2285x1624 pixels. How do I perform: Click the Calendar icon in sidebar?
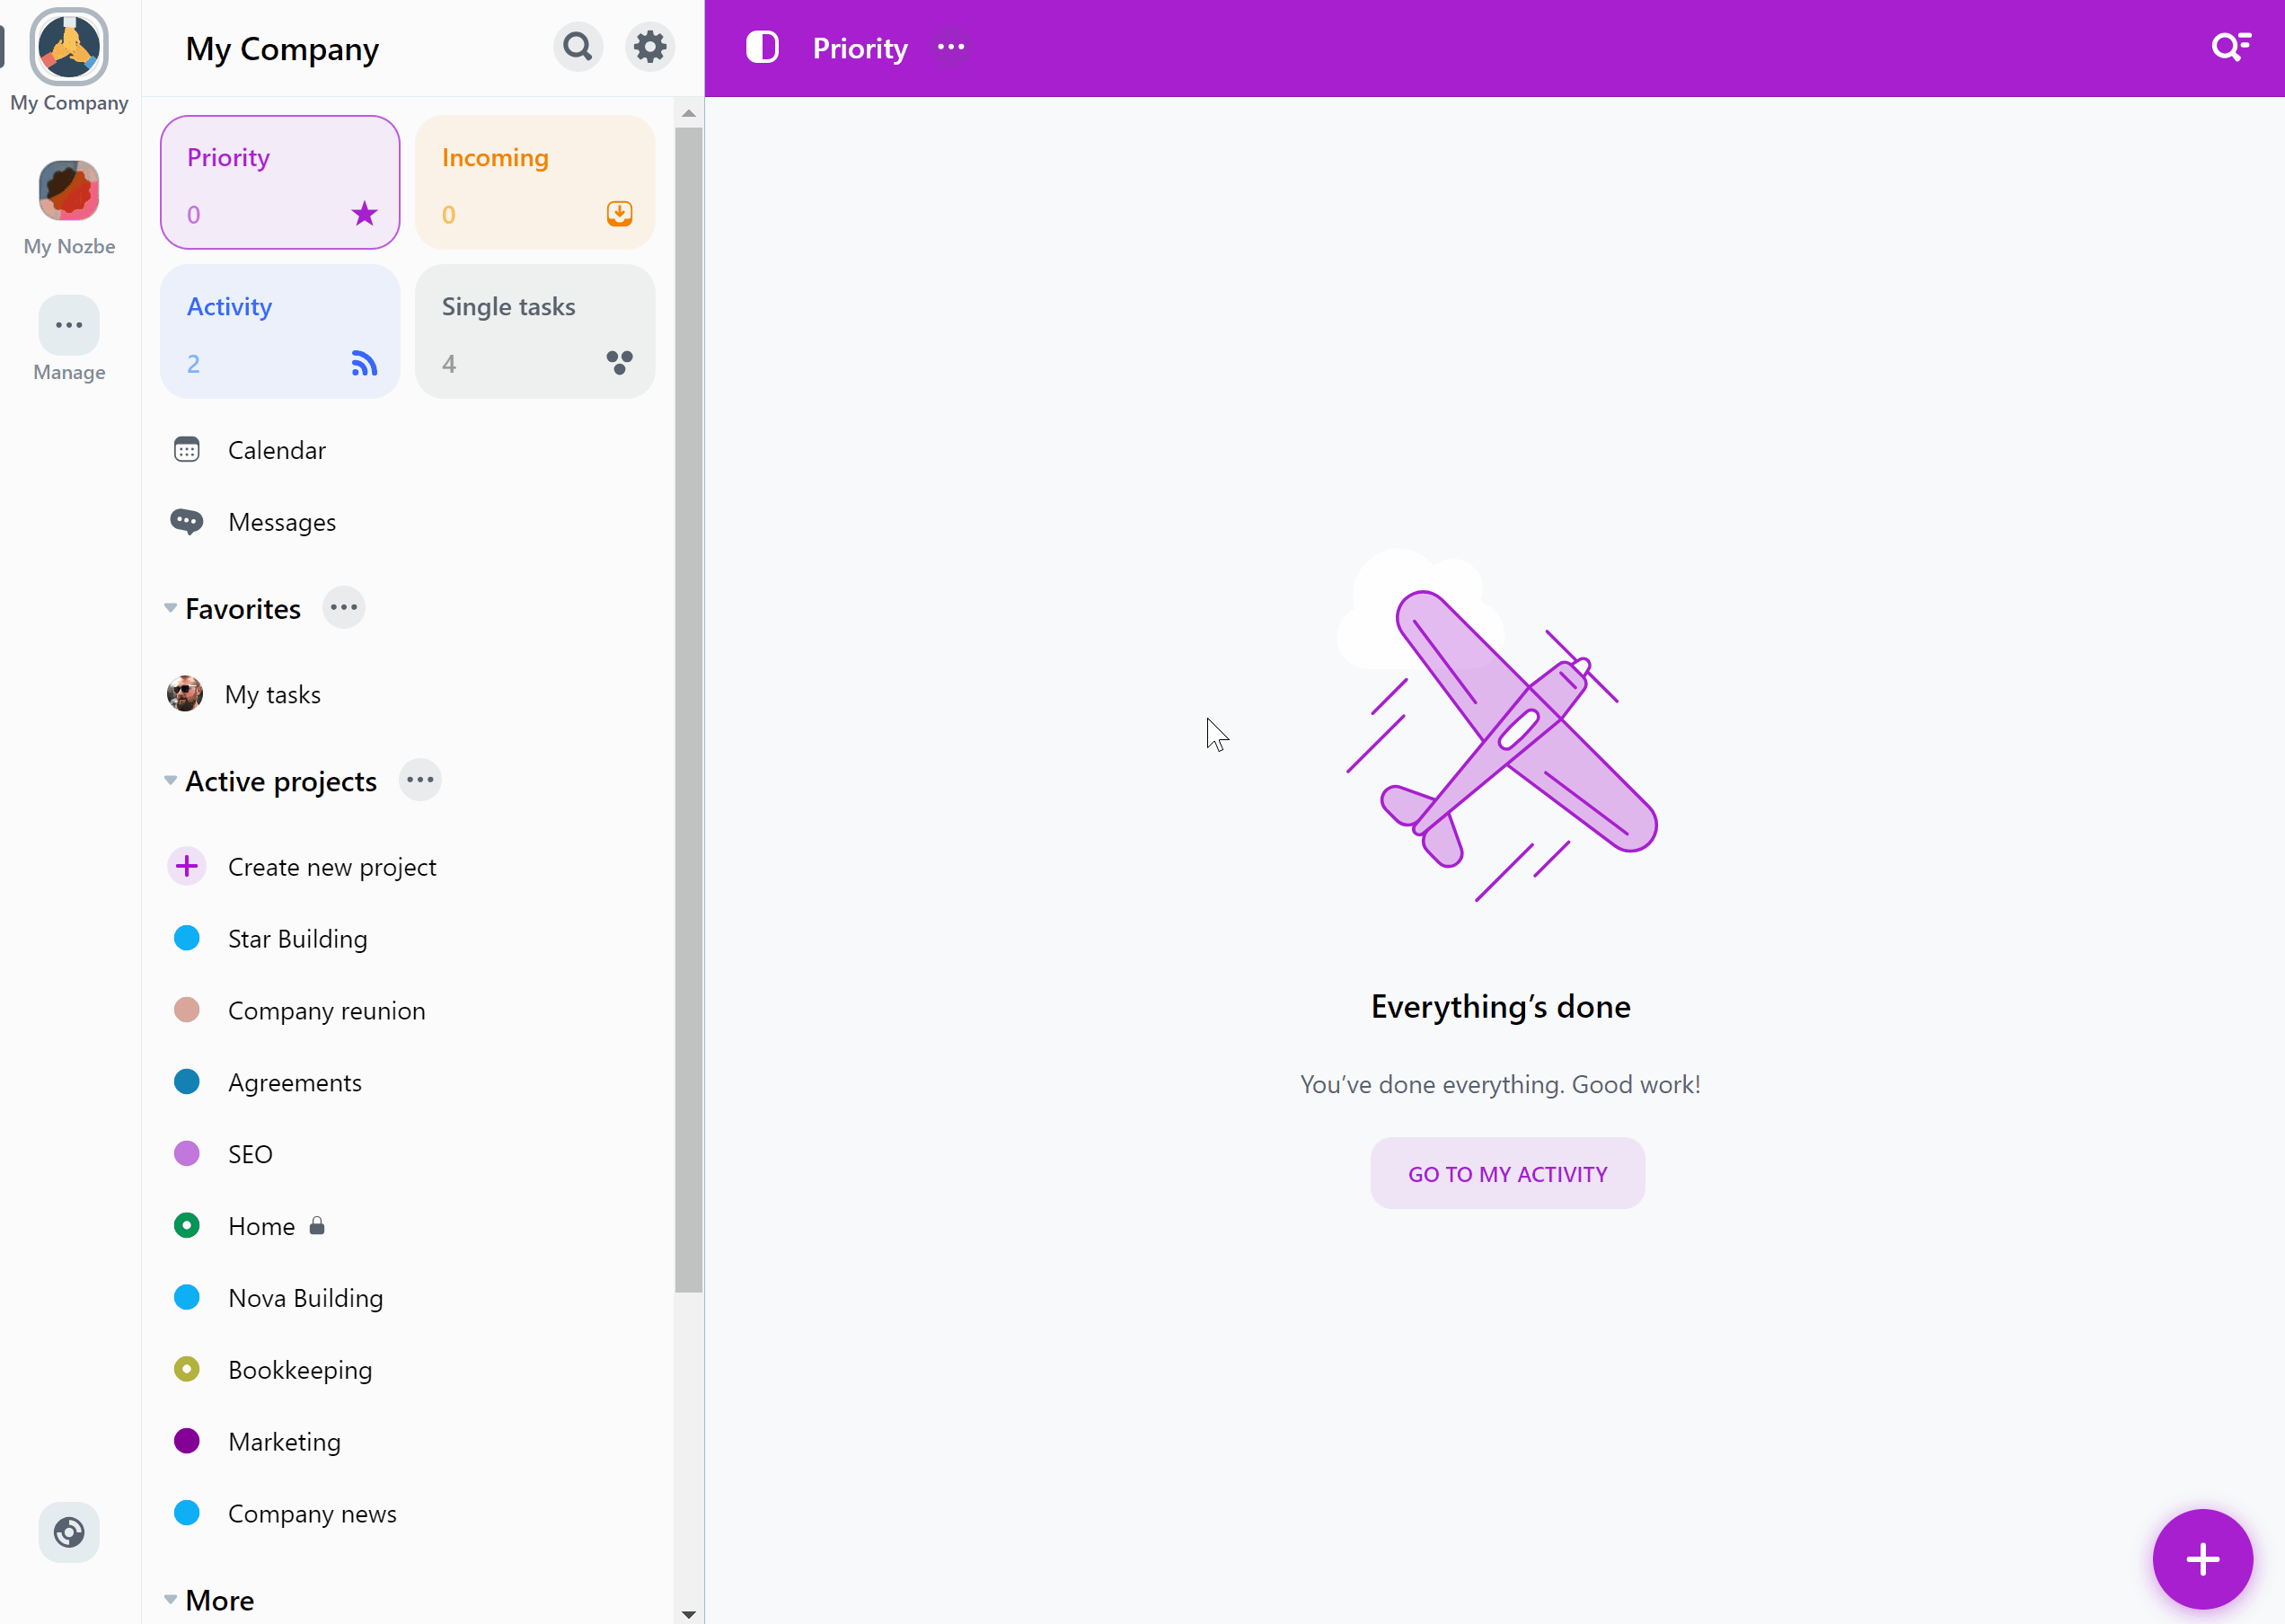coord(186,450)
